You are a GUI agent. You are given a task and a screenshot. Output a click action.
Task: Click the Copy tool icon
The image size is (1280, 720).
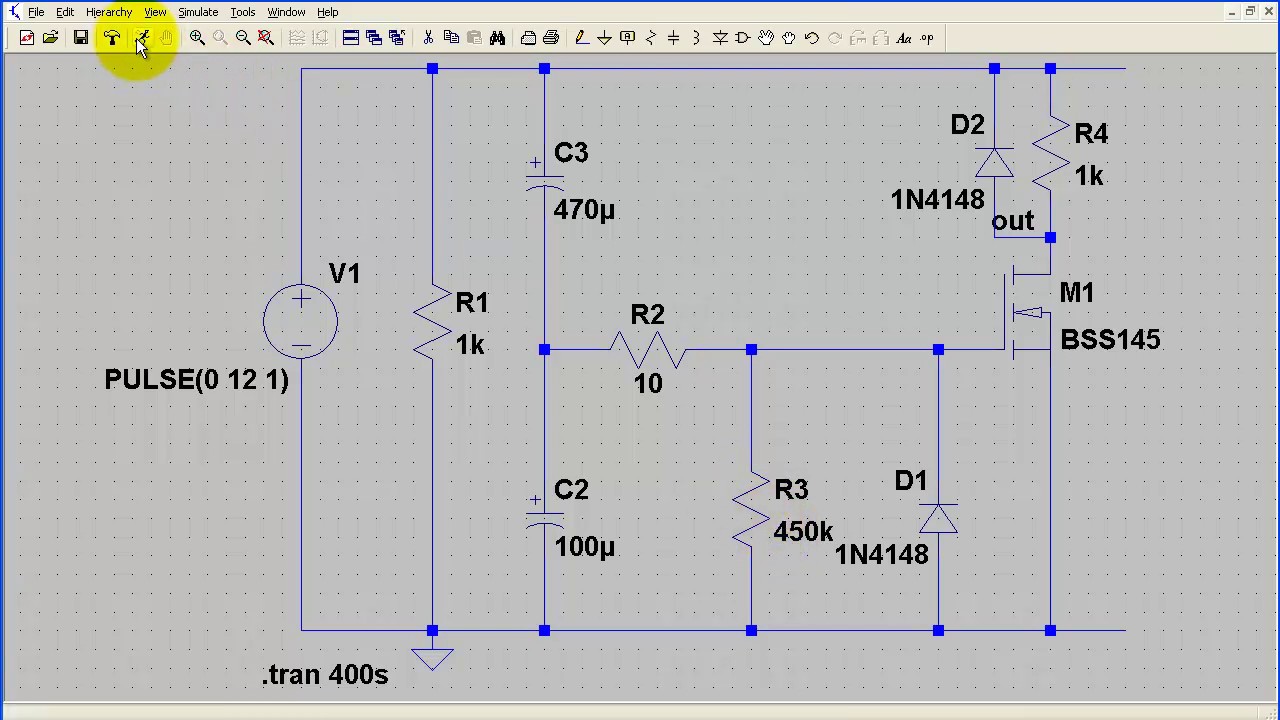click(451, 38)
